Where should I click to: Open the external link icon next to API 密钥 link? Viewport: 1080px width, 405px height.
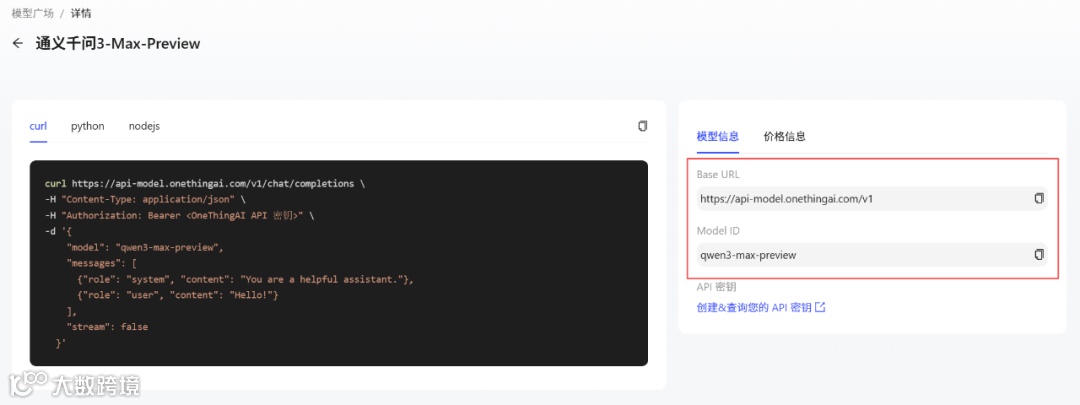[820, 307]
